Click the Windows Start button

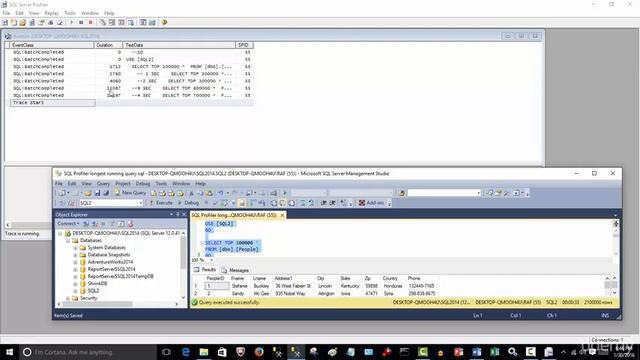(9, 352)
